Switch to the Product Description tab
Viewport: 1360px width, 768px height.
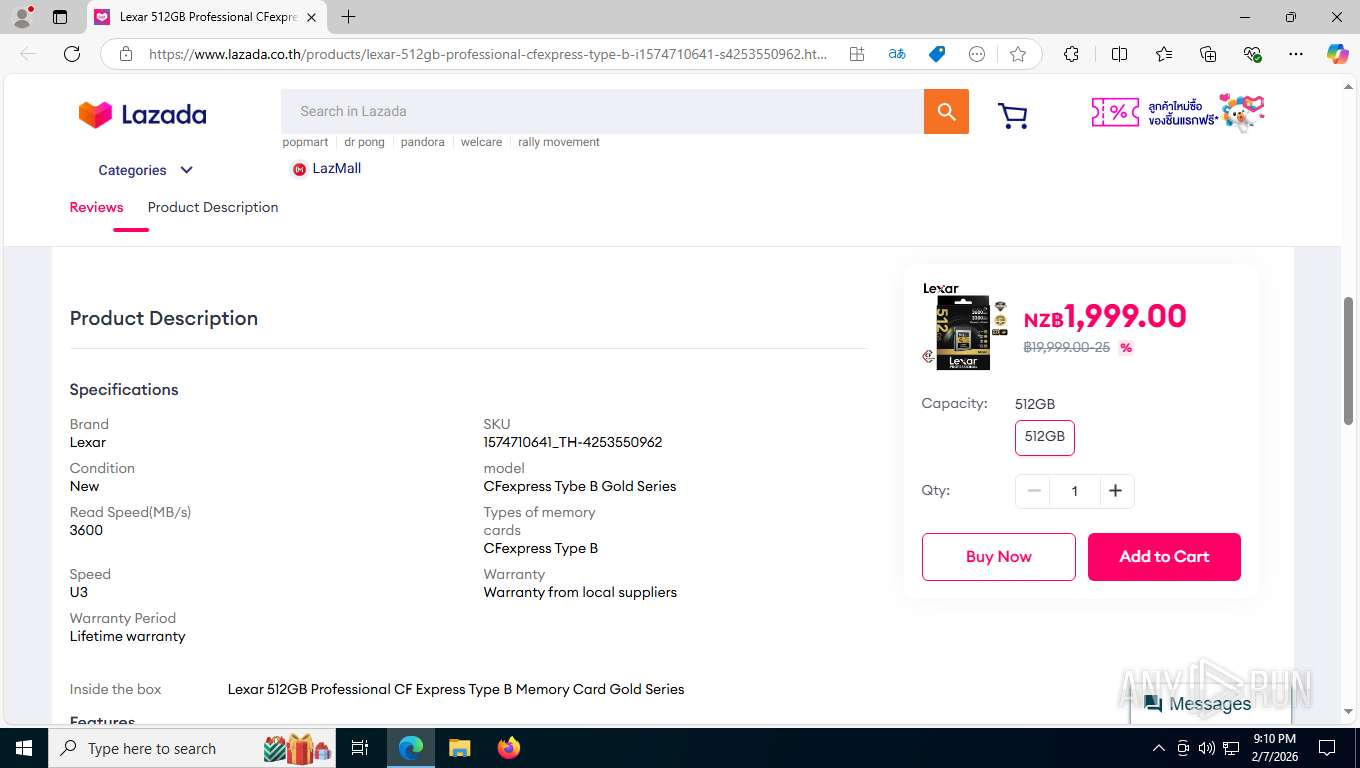point(213,207)
